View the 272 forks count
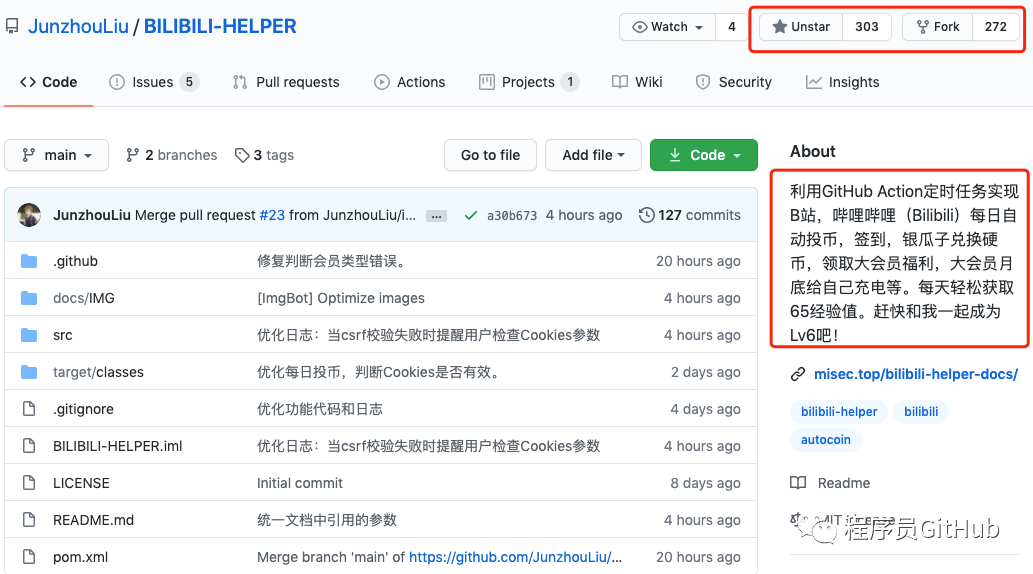The height and width of the screenshot is (574, 1033). (x=995, y=27)
